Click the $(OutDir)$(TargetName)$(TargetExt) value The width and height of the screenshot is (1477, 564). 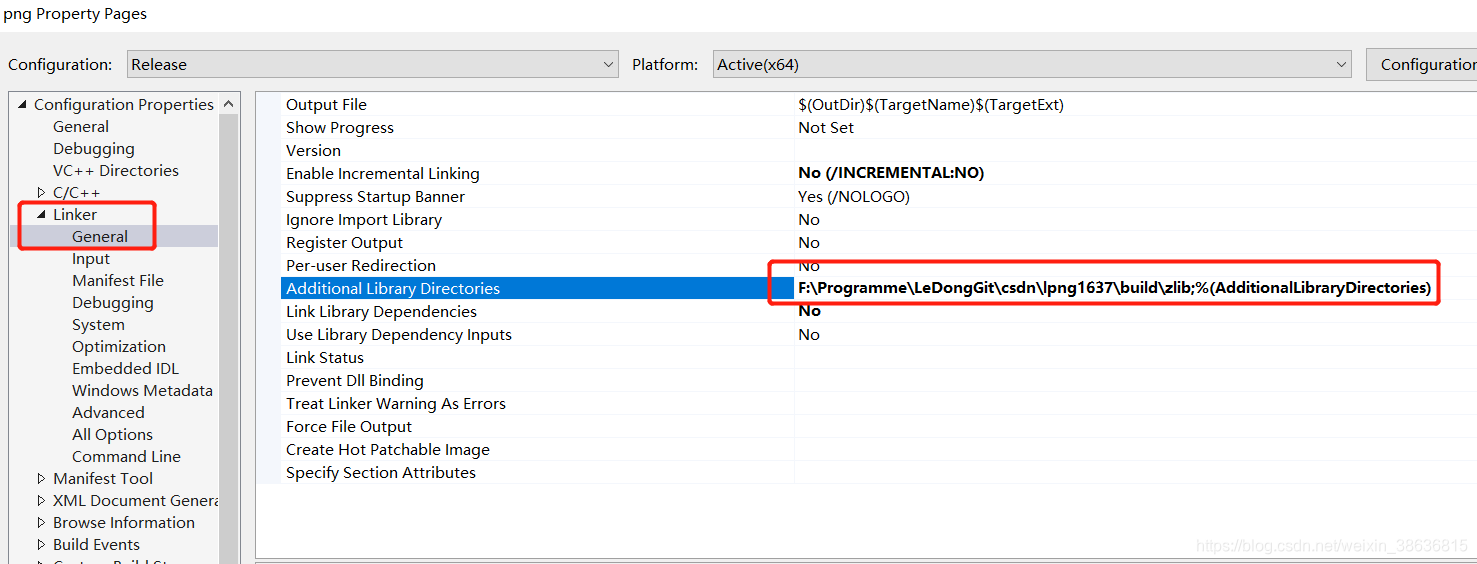(x=931, y=105)
